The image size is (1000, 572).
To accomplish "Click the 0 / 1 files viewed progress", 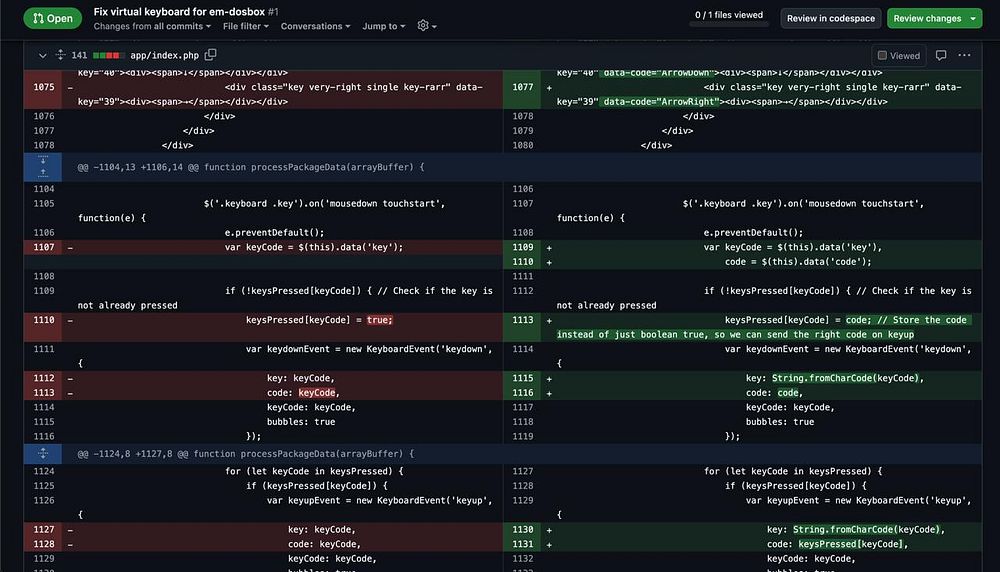I will (x=728, y=16).
